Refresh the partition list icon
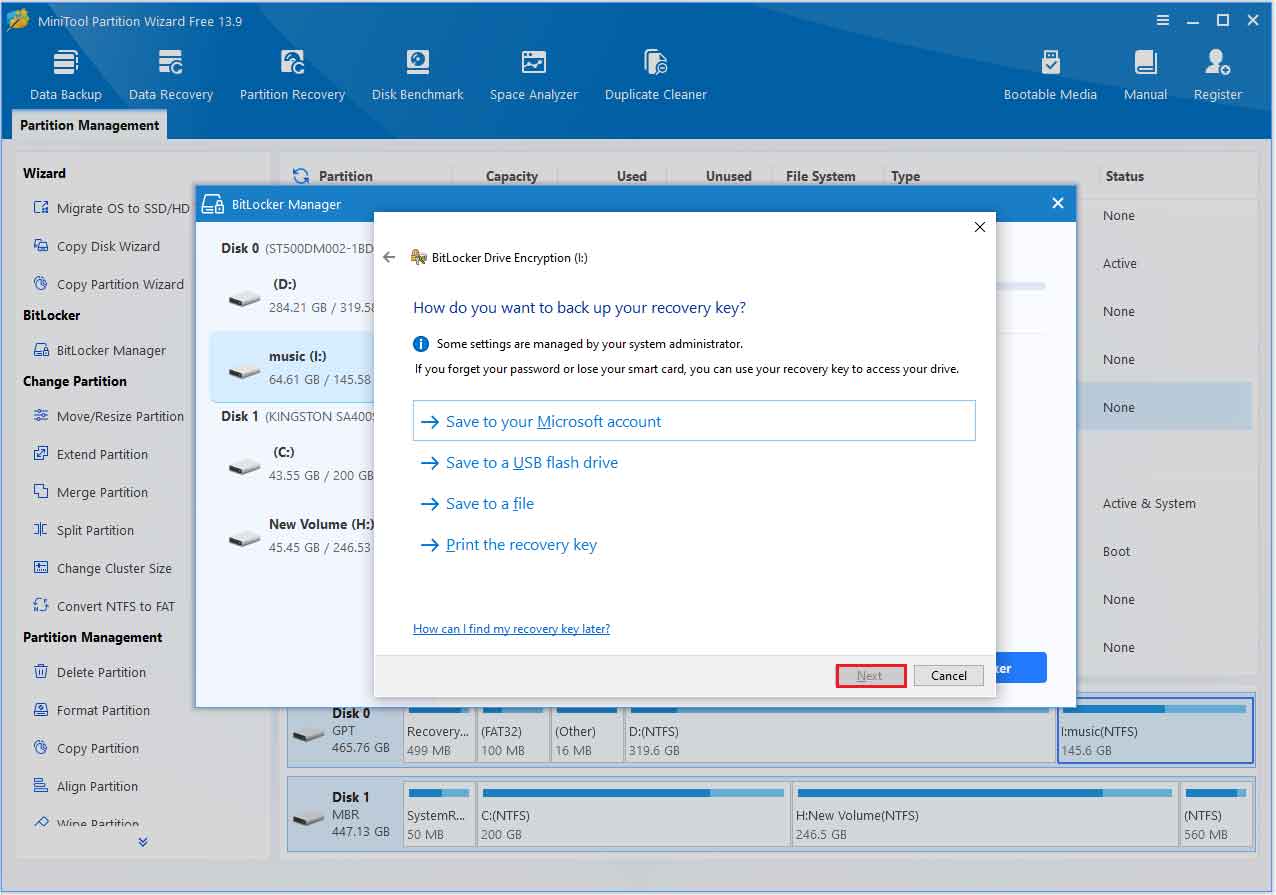The image size is (1276, 895). [x=300, y=176]
